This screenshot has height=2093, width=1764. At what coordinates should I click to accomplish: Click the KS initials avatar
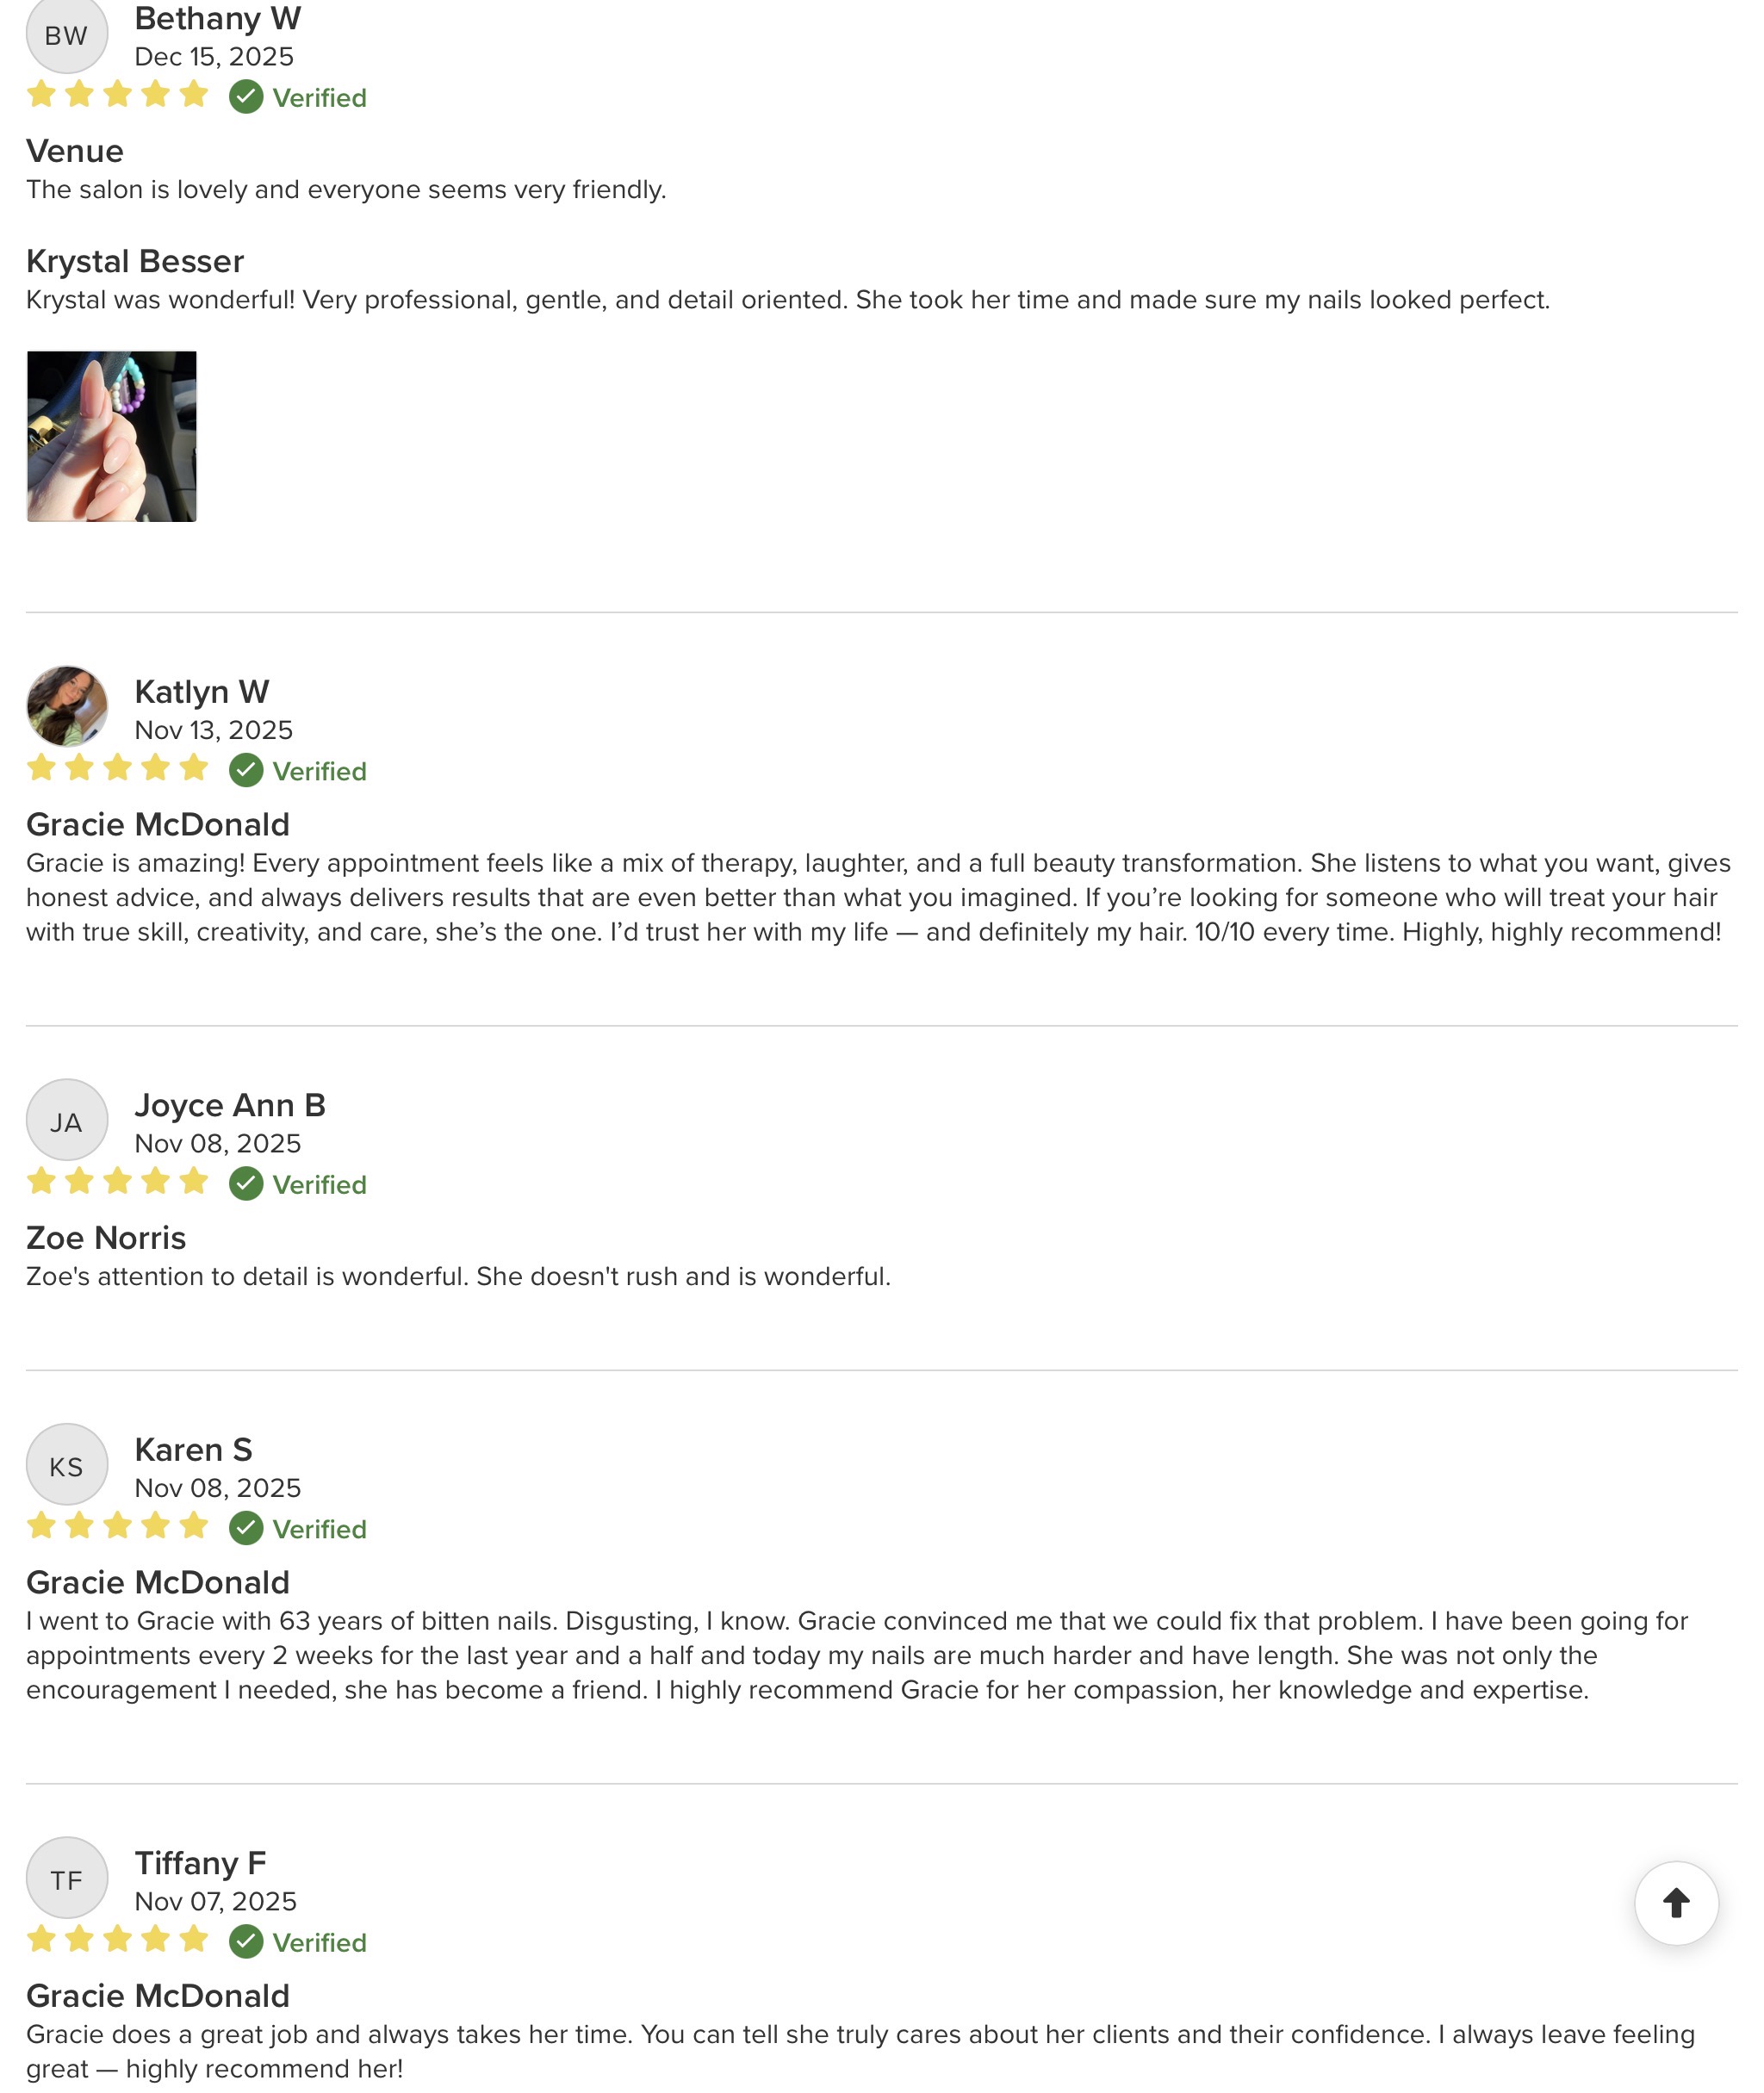[x=67, y=1465]
